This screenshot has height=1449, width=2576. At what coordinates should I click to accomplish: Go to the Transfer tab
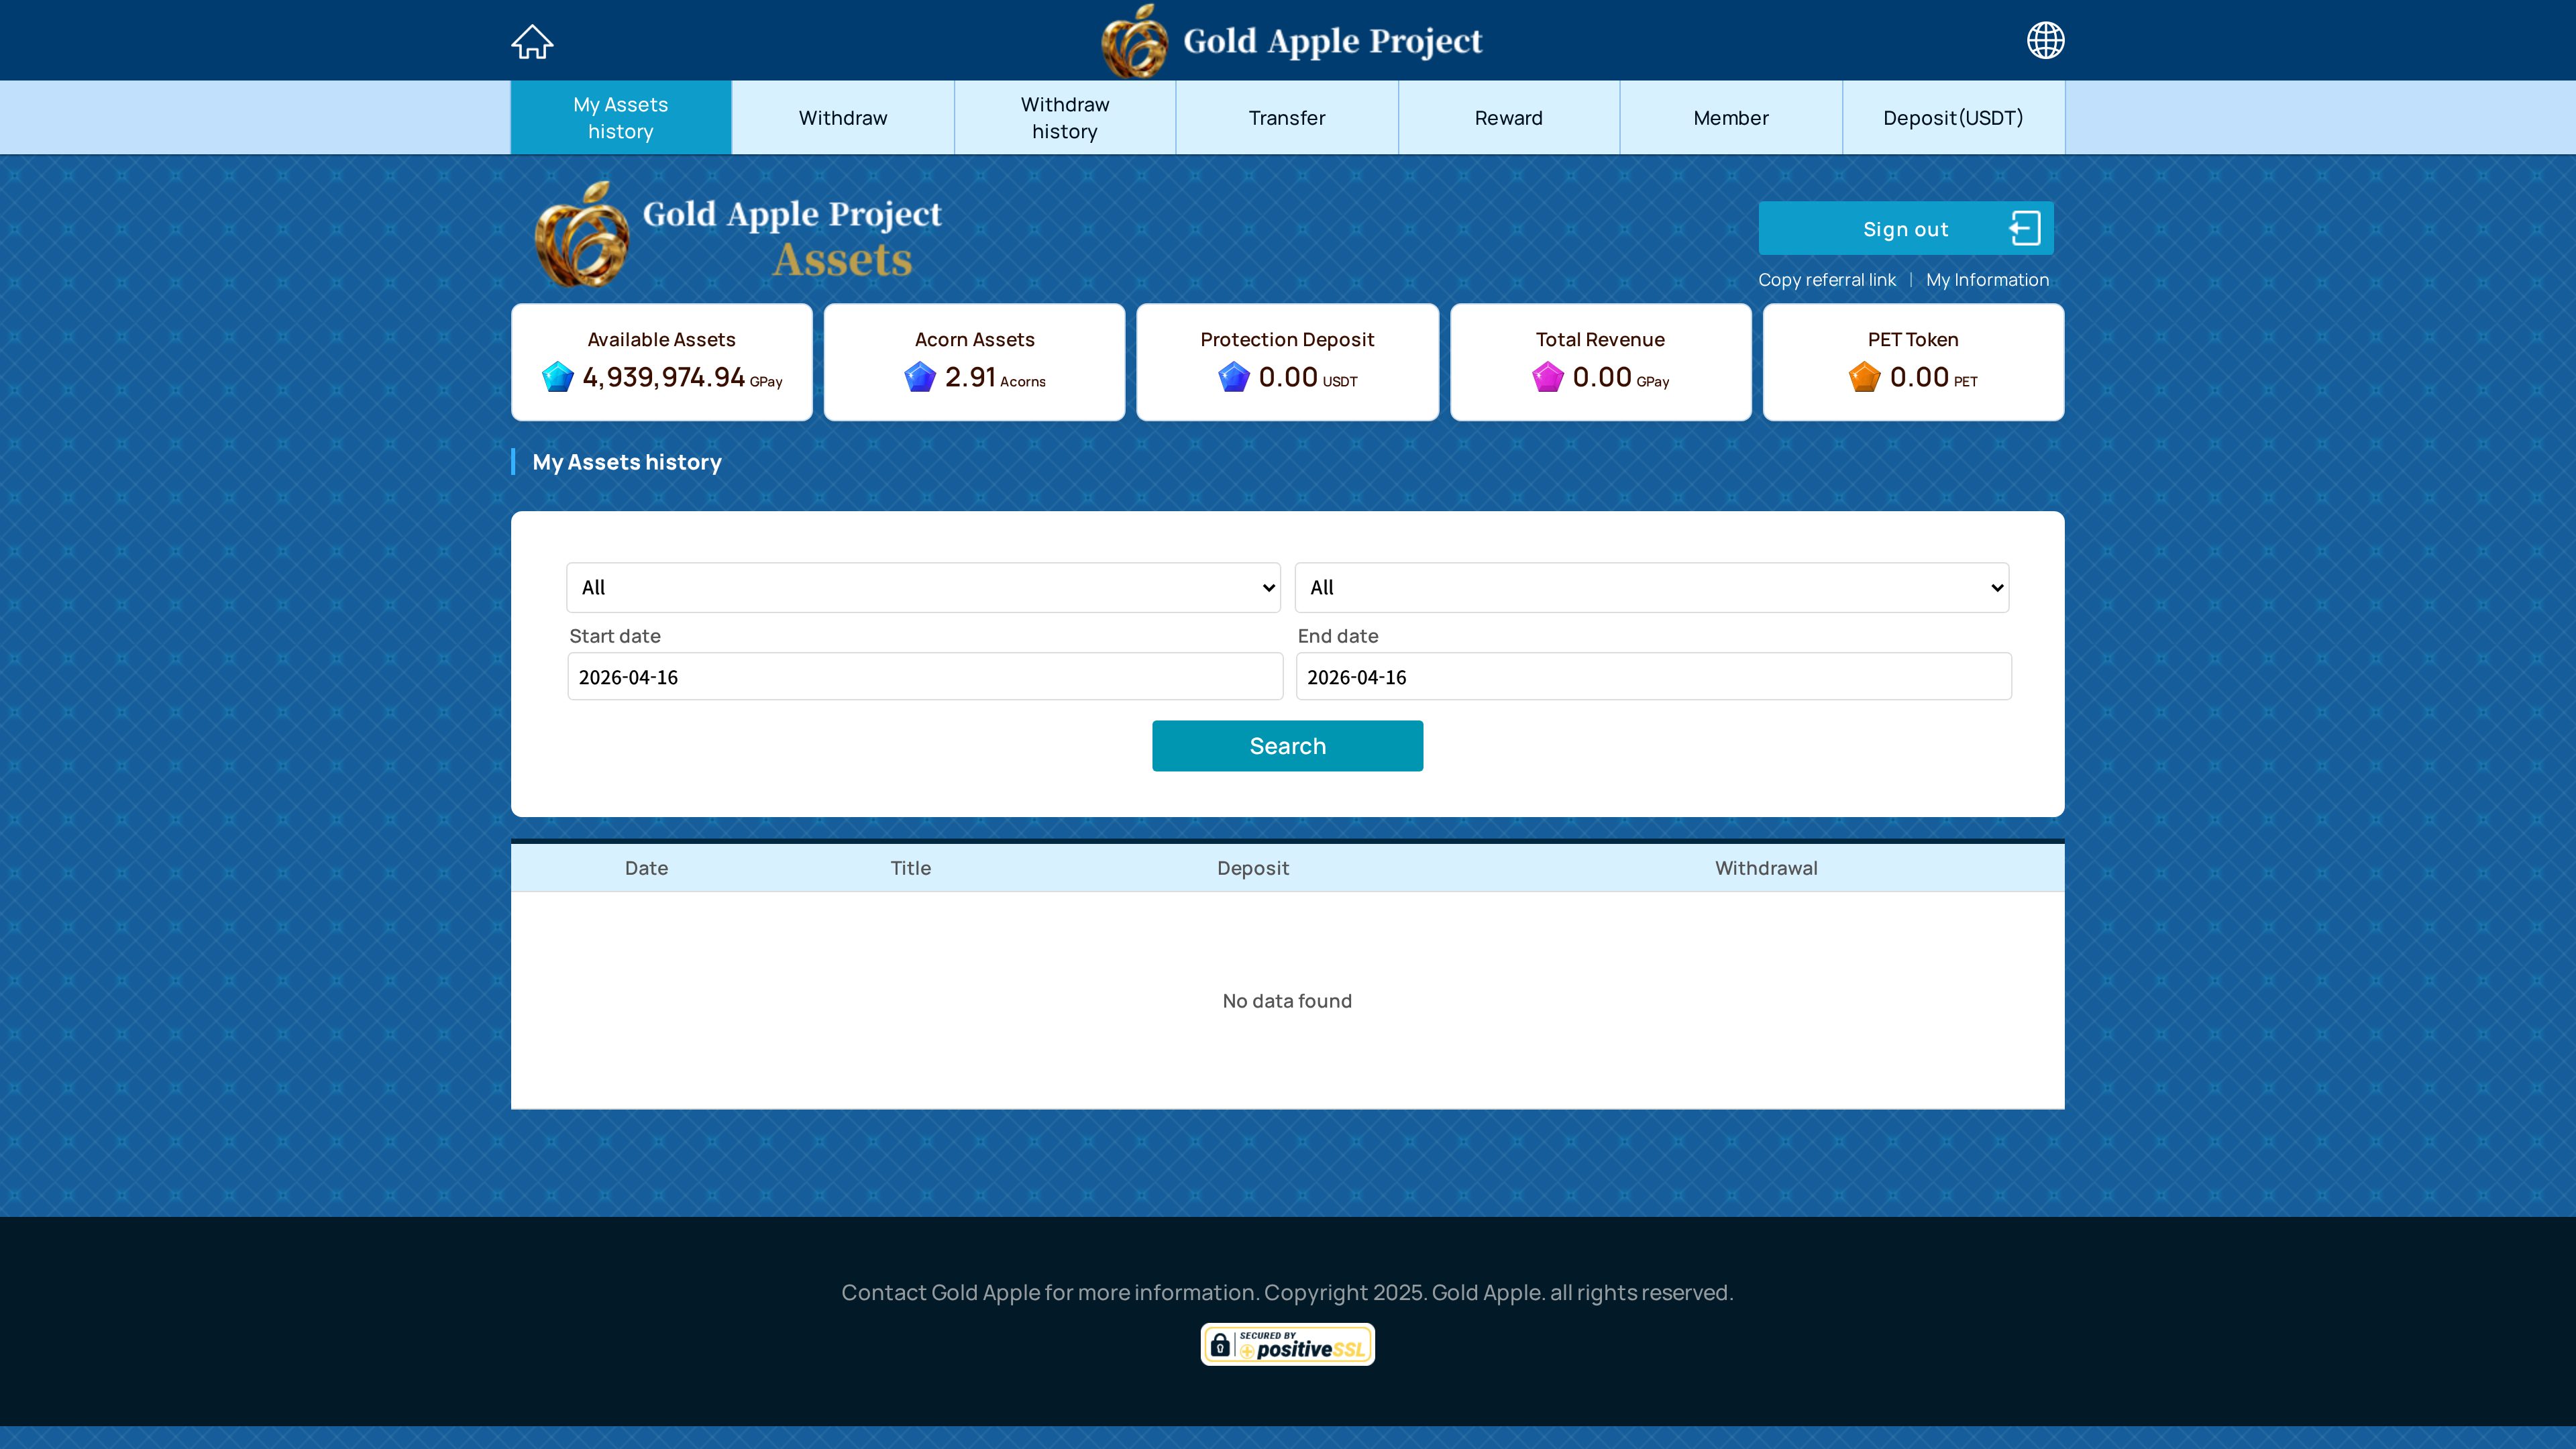[1287, 118]
